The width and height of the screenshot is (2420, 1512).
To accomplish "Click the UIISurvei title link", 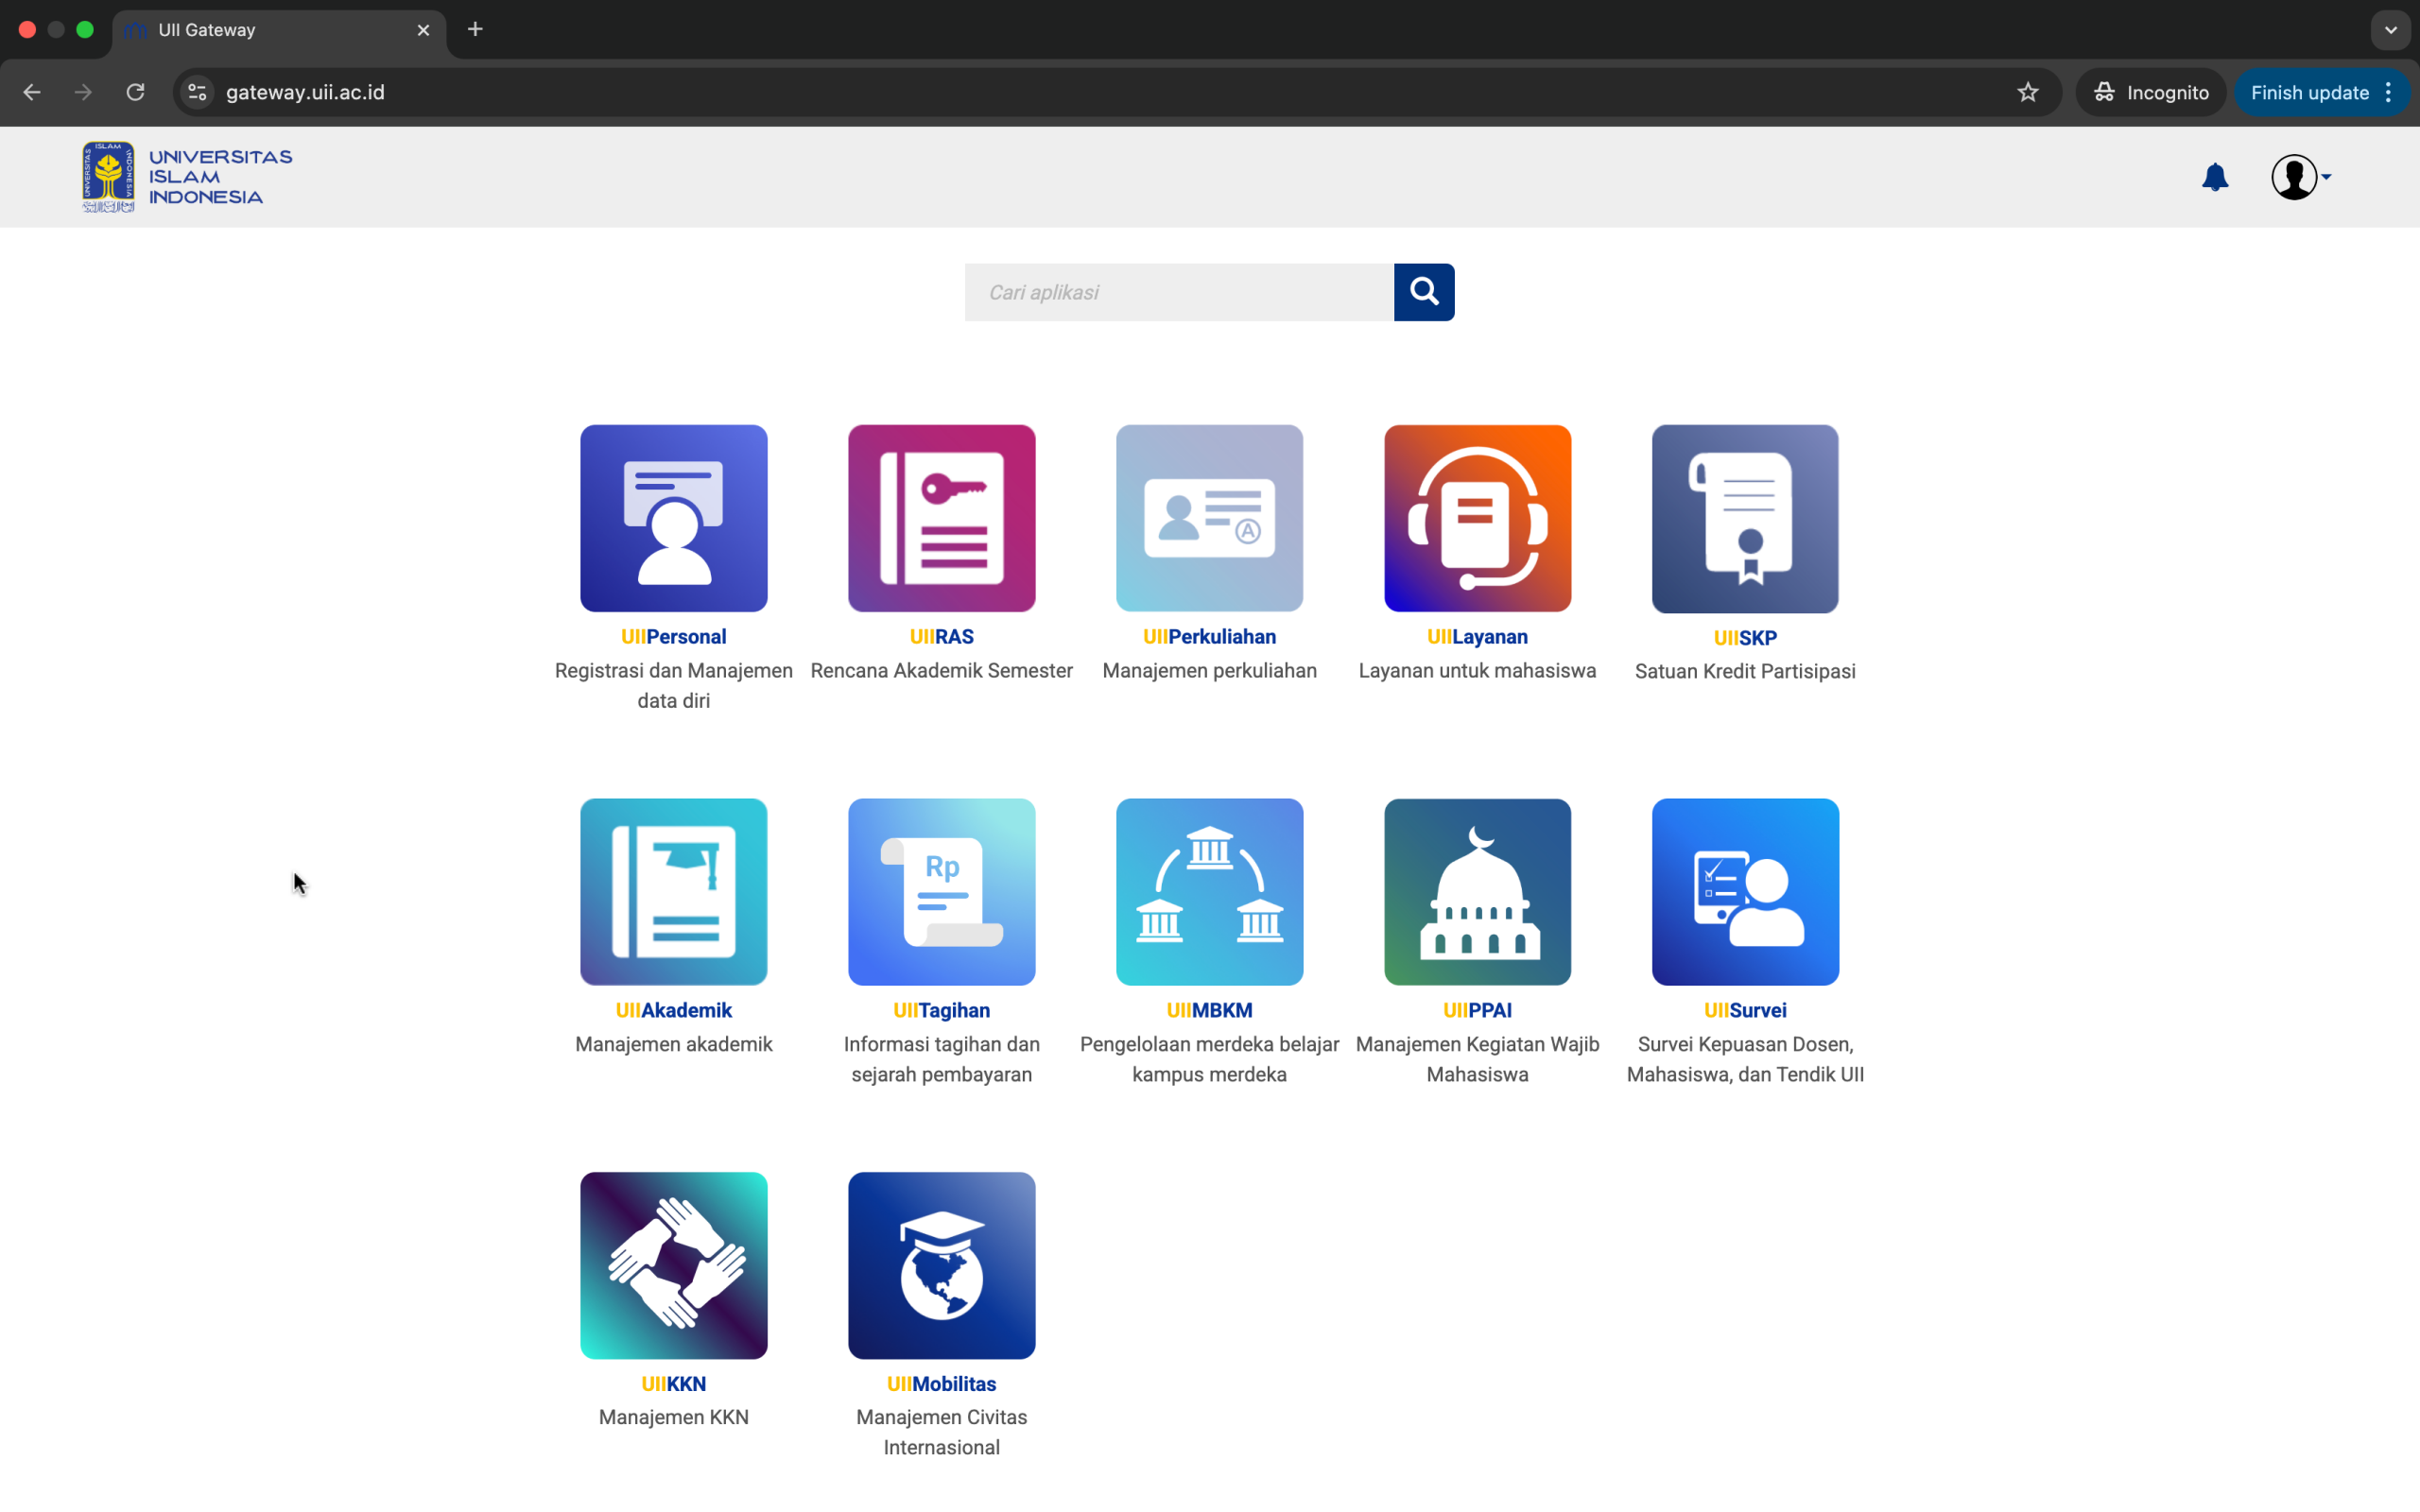I will pyautogui.click(x=1744, y=1010).
